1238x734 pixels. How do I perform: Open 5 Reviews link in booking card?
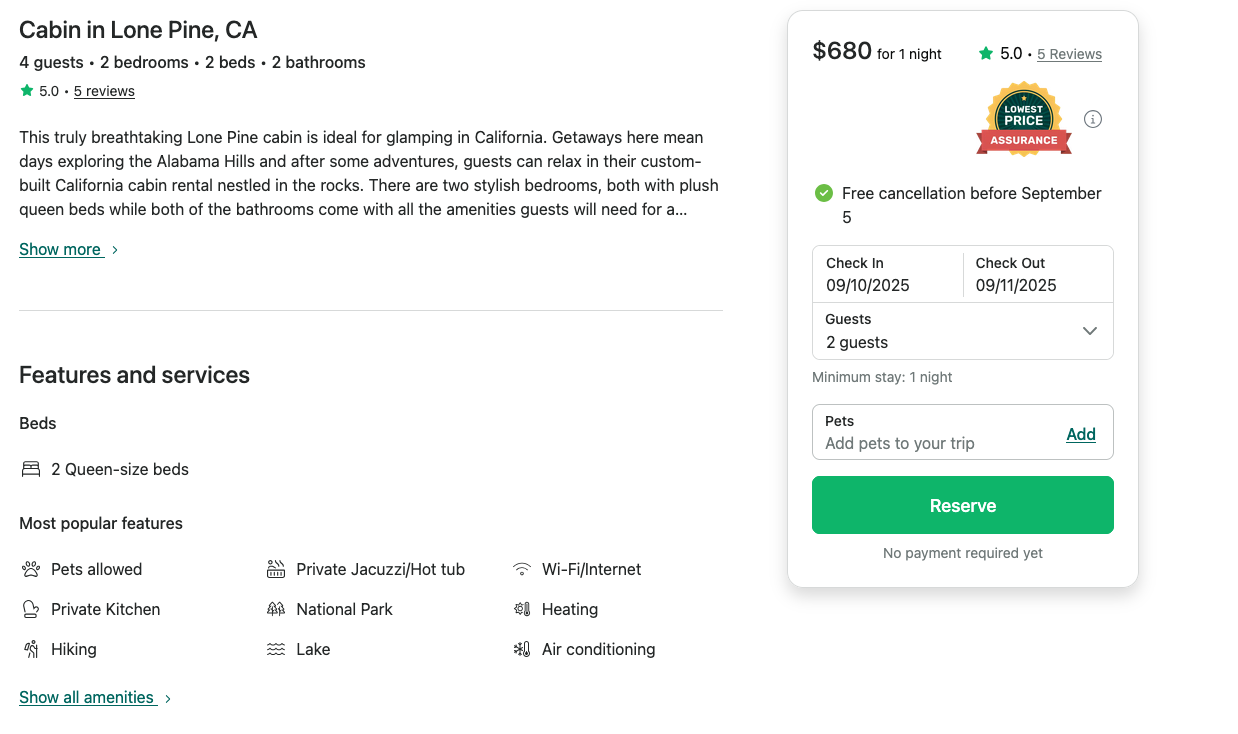[1069, 54]
